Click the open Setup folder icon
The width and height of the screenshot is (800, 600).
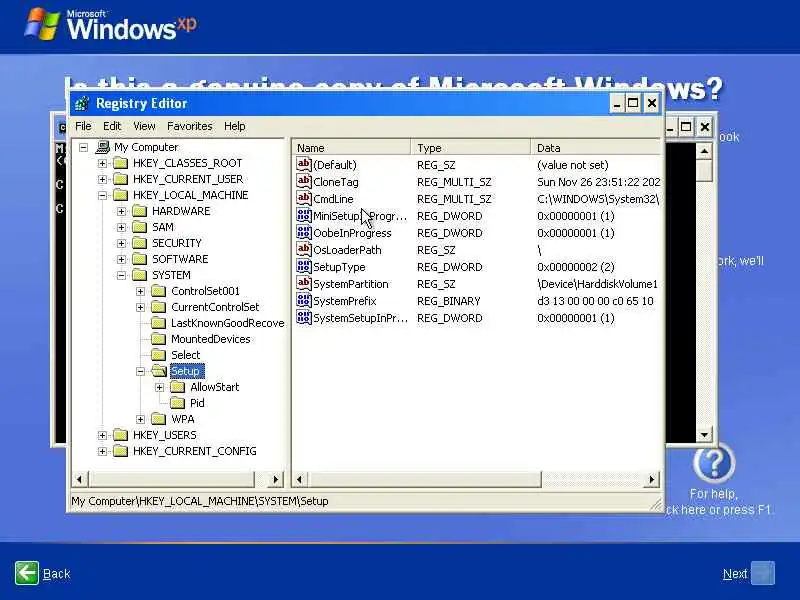pos(159,371)
